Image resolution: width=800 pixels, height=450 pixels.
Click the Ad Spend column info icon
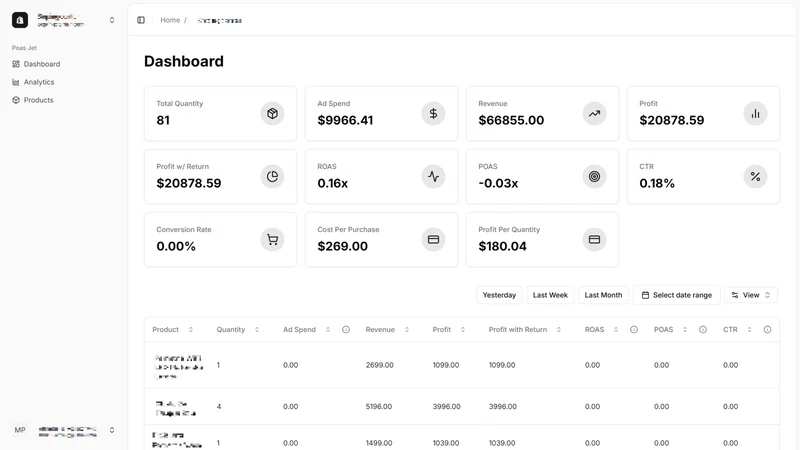pos(346,330)
